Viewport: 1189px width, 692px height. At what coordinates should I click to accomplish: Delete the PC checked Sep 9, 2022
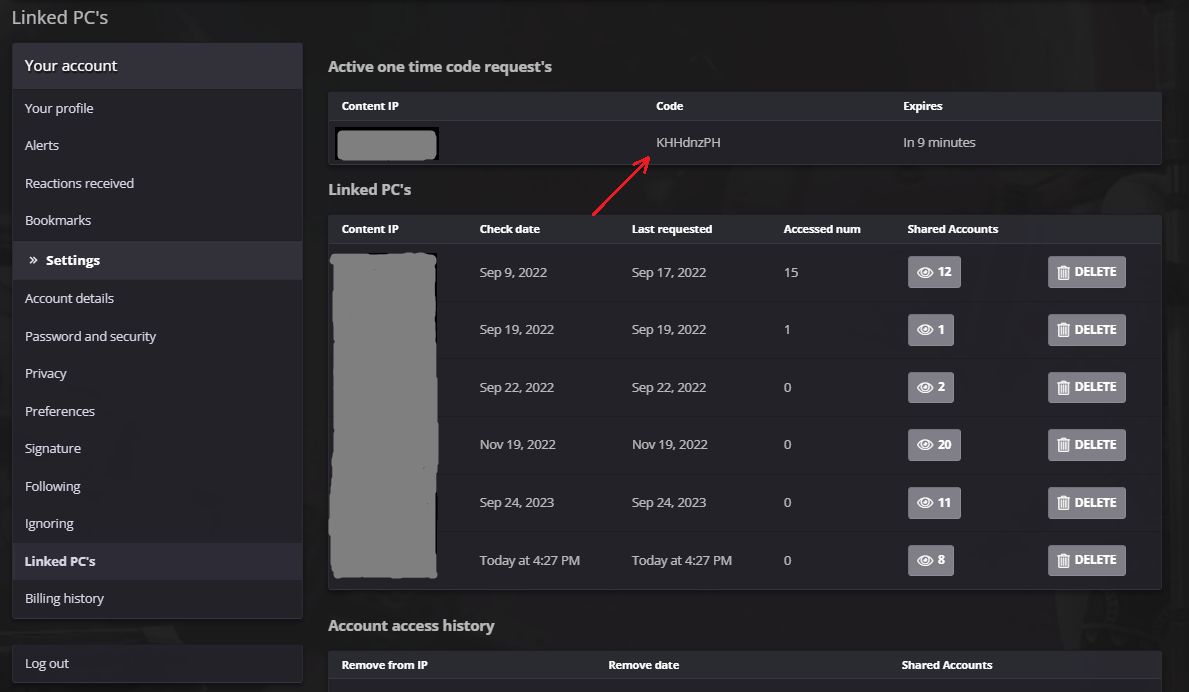click(x=1087, y=272)
